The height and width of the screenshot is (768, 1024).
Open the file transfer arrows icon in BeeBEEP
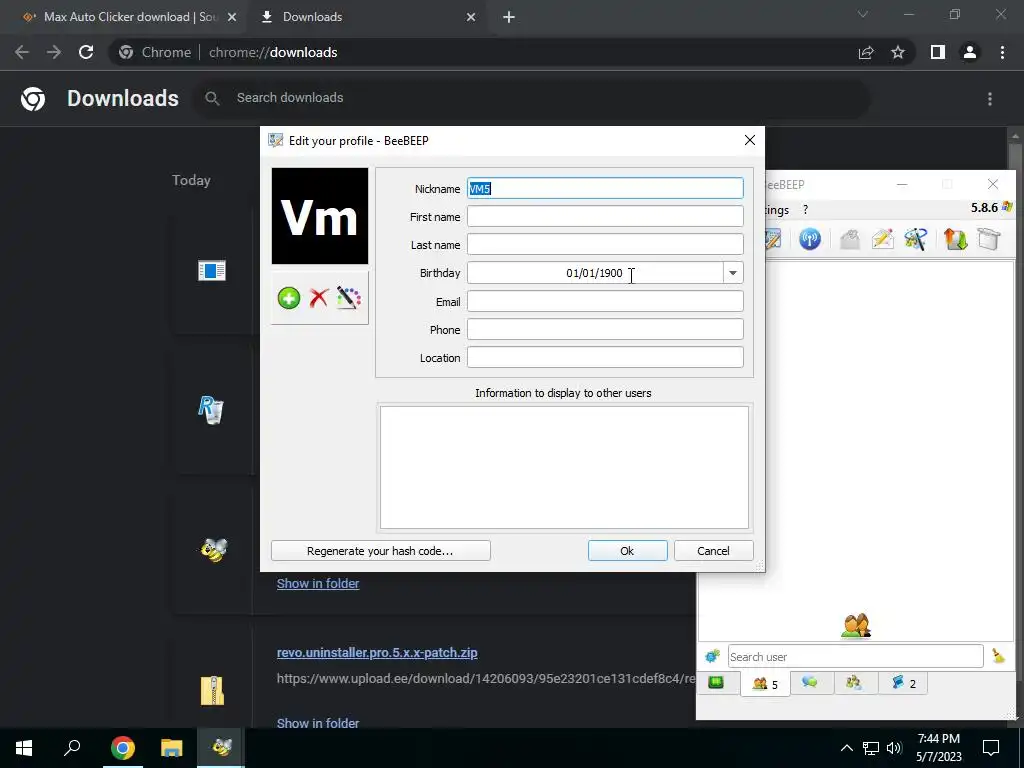955,239
